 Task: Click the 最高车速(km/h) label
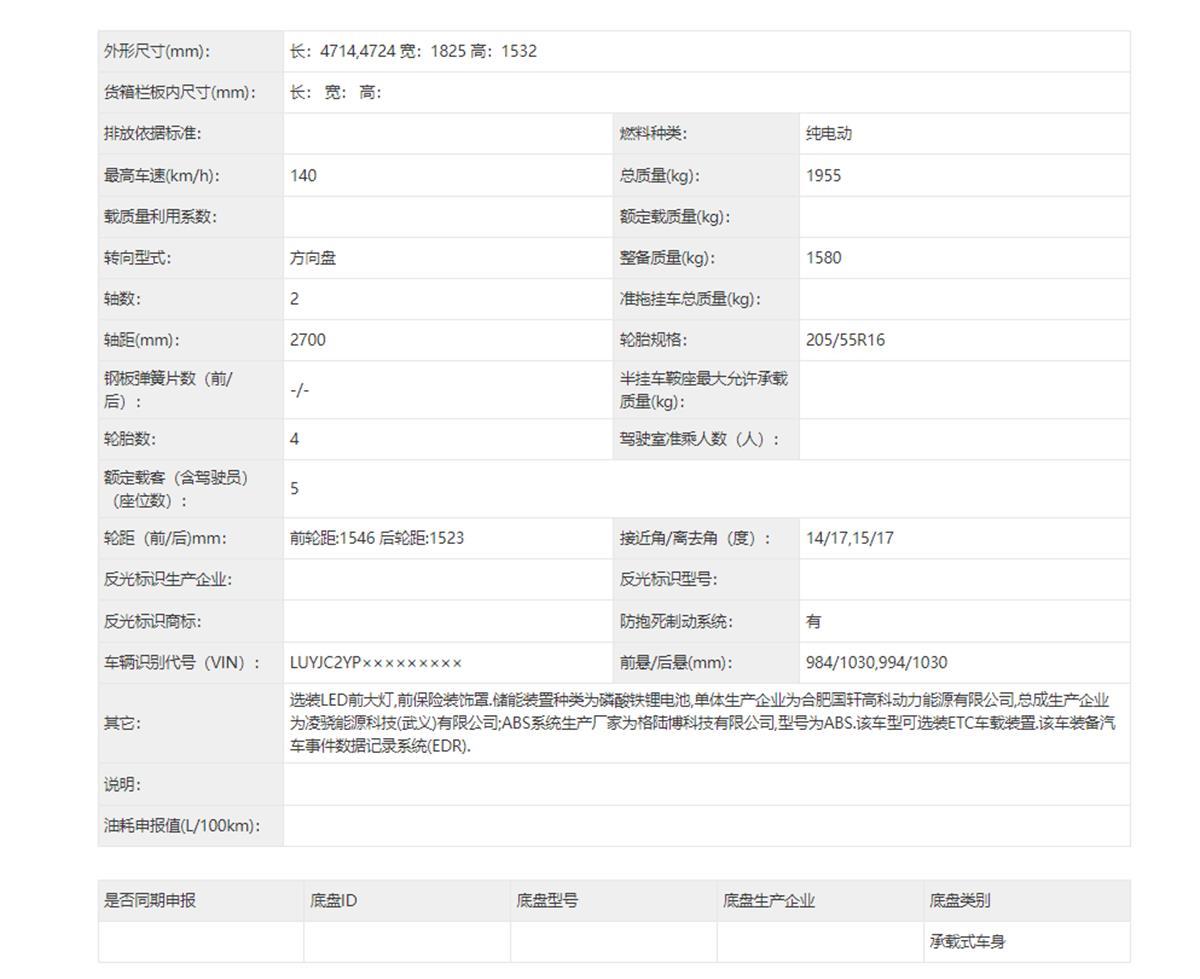[161, 175]
